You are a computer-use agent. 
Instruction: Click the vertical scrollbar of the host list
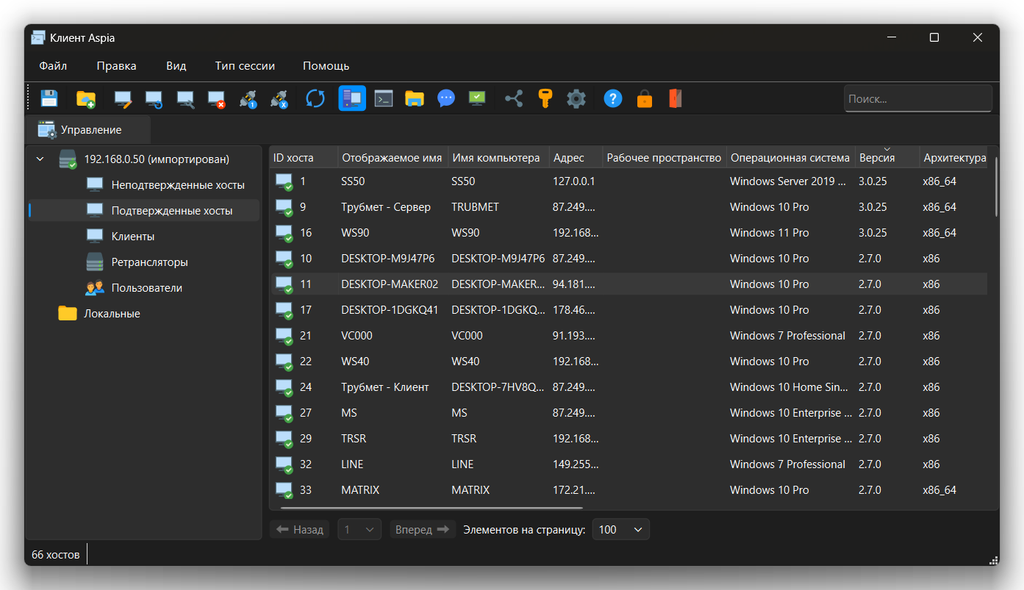coord(995,186)
